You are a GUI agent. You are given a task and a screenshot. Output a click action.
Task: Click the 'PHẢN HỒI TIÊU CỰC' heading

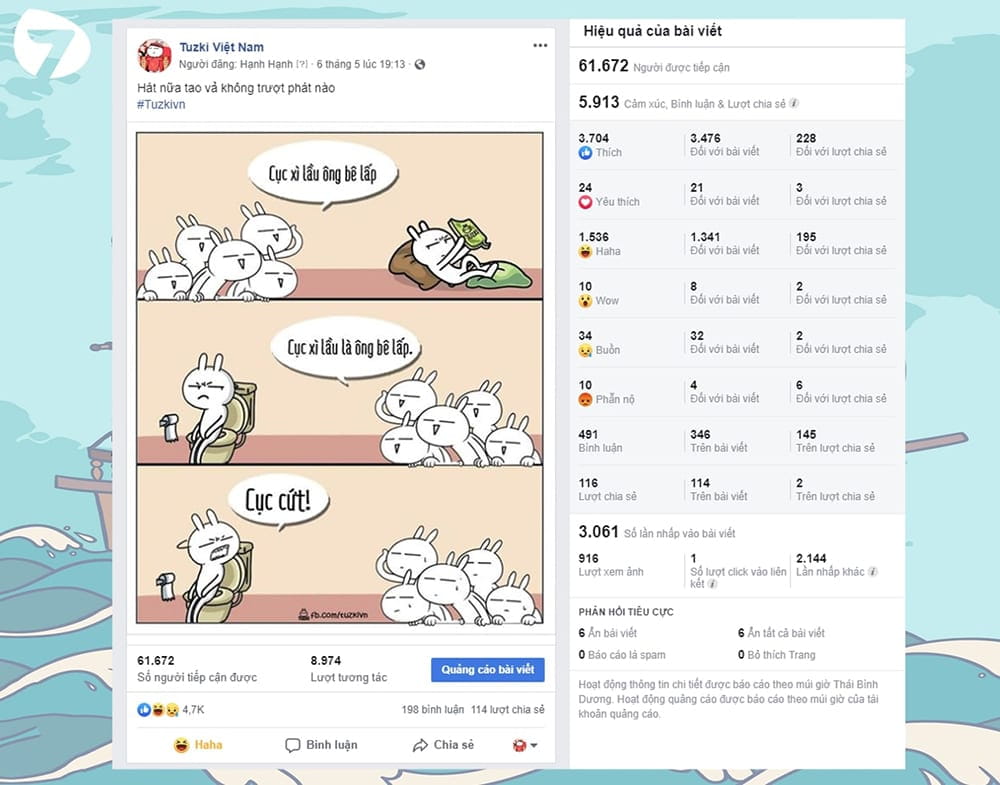[x=626, y=612]
